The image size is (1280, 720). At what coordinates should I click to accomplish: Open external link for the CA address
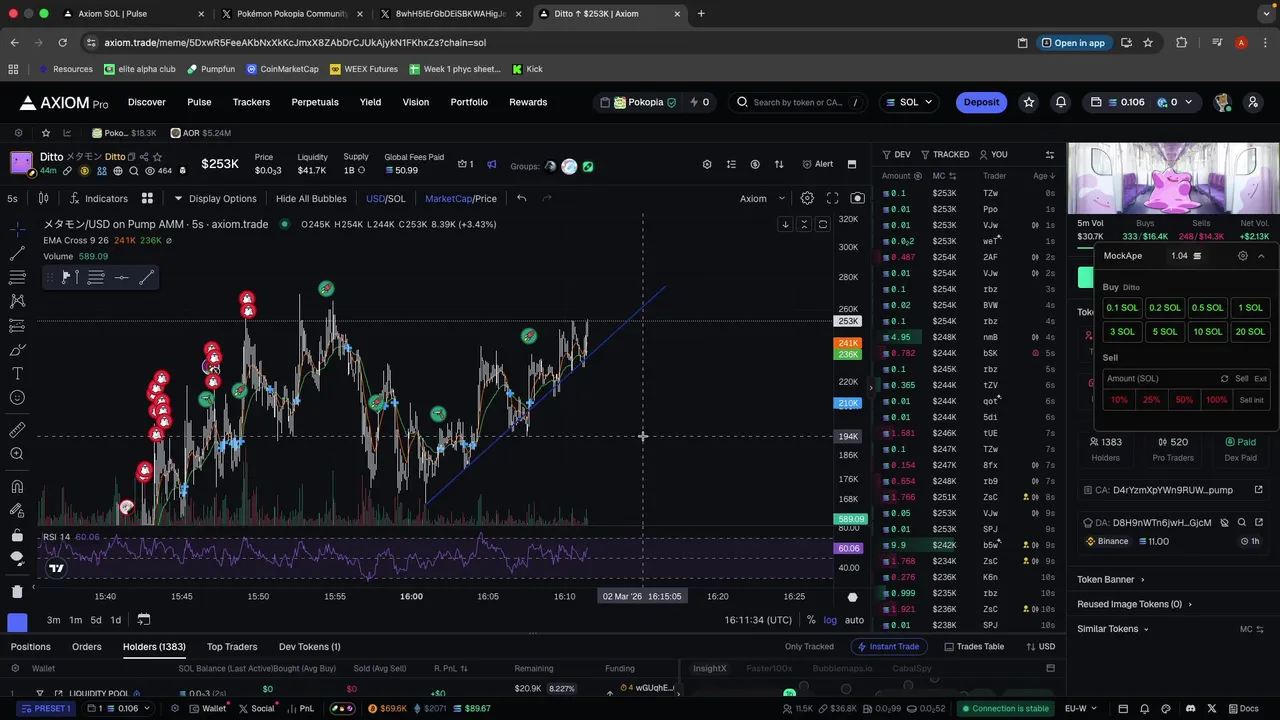coord(1258,490)
